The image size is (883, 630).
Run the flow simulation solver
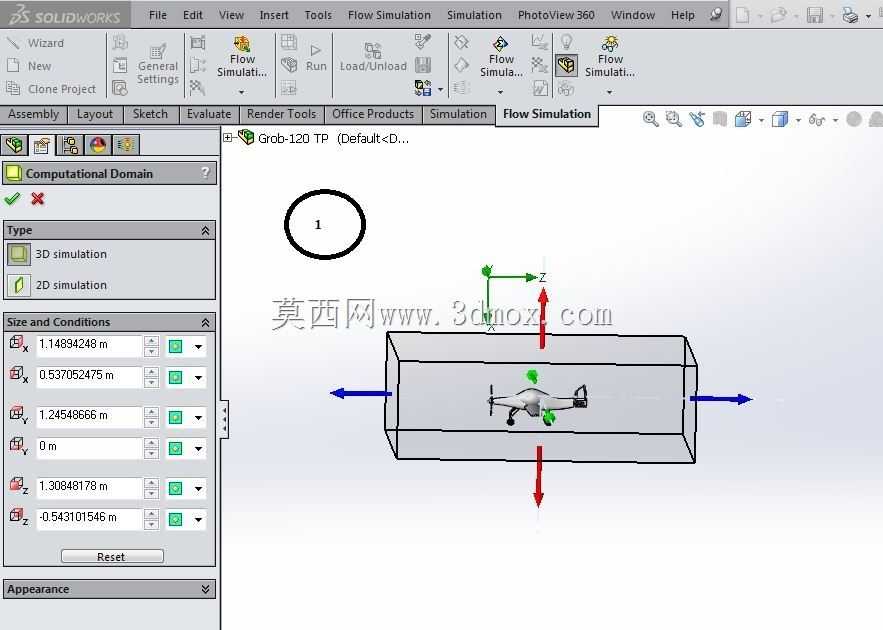pos(316,59)
